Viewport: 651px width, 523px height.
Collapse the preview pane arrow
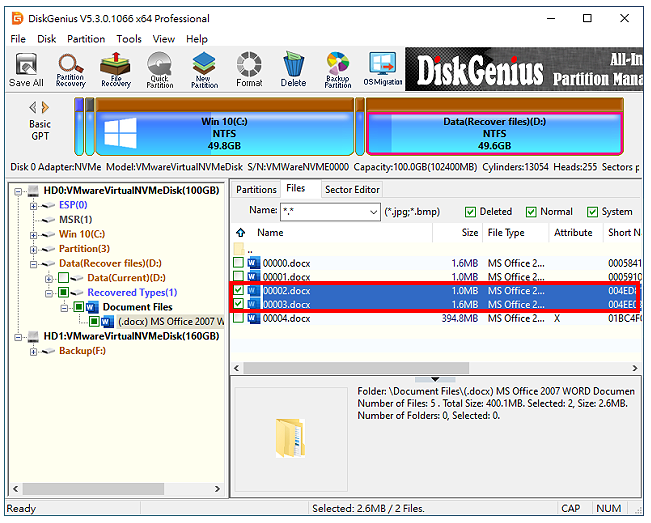tap(435, 379)
